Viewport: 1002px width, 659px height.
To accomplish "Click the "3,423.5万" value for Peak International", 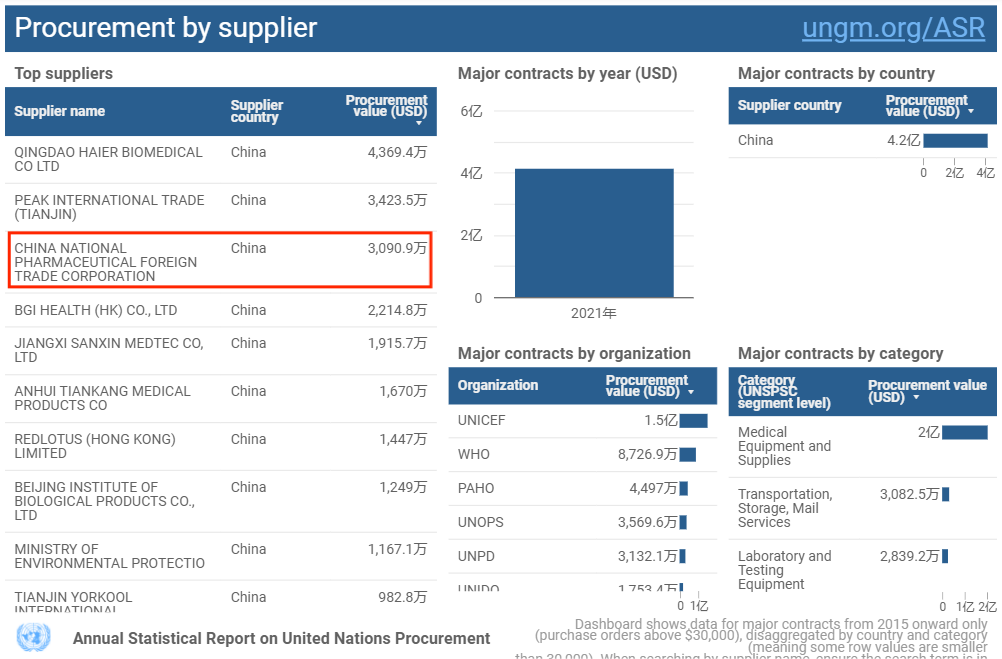I will pyautogui.click(x=397, y=200).
